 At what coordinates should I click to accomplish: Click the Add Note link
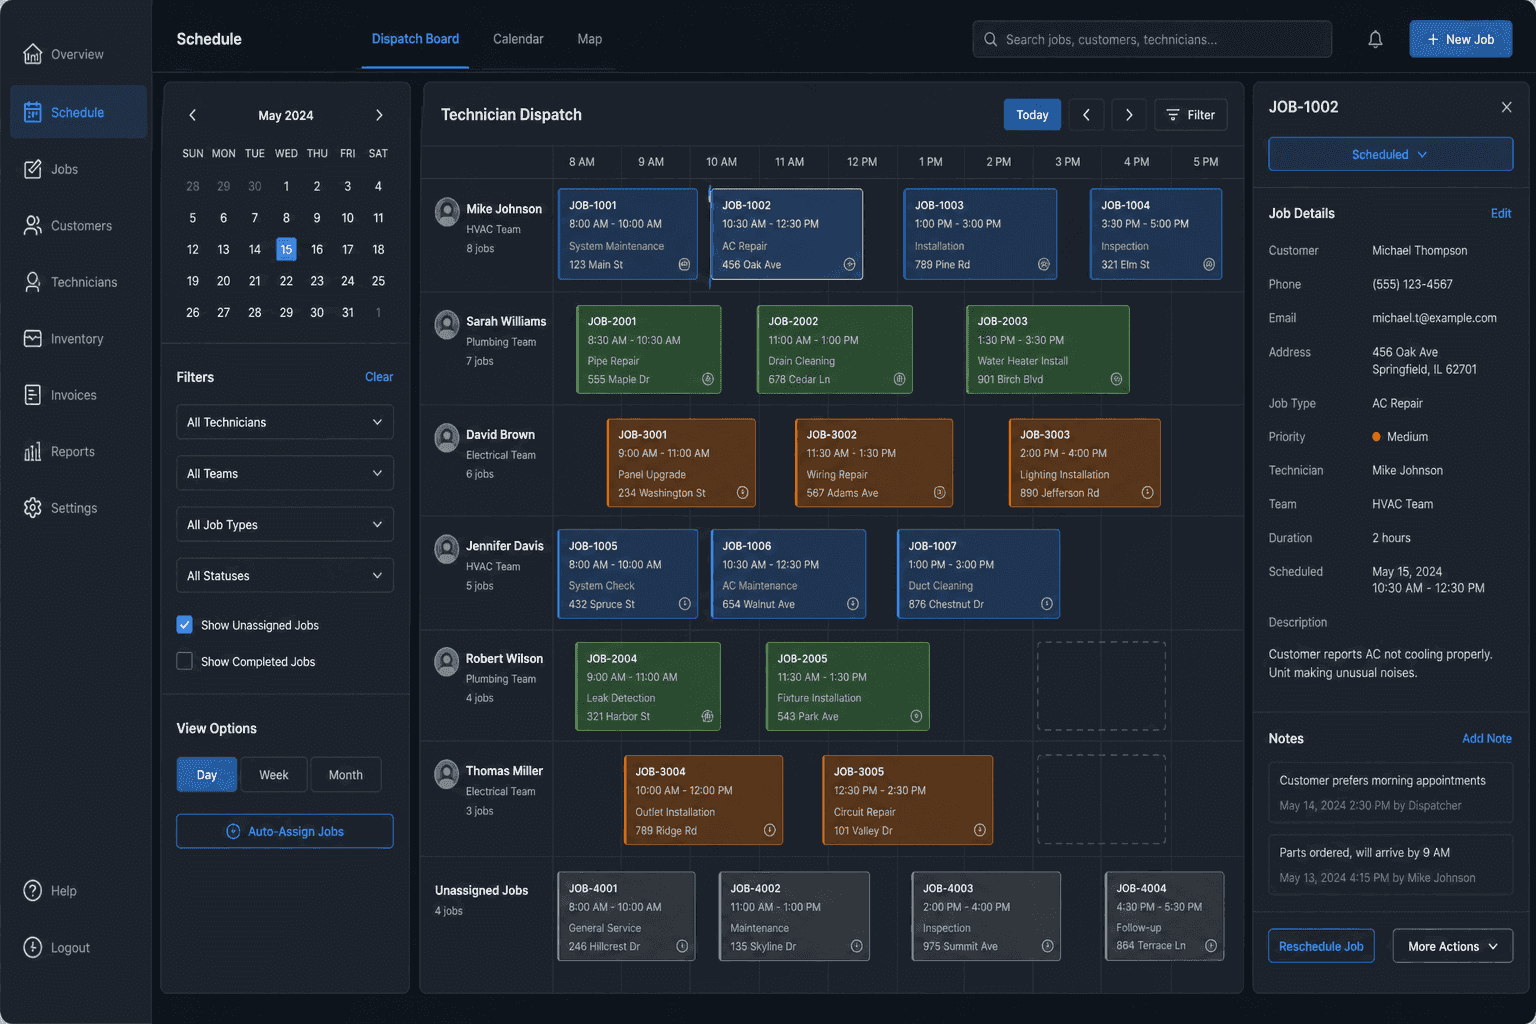(x=1487, y=739)
